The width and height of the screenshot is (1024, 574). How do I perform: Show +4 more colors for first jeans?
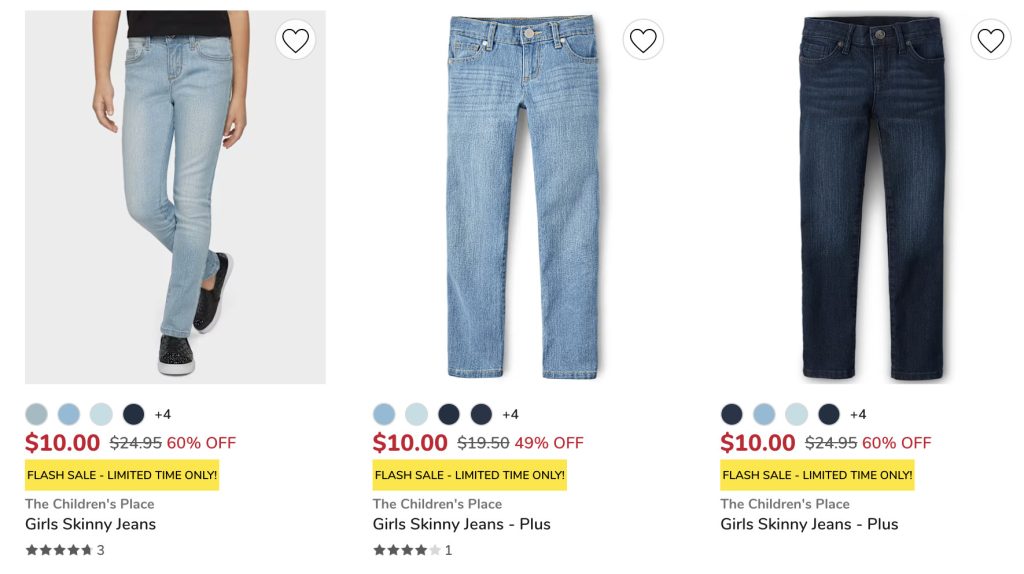pyautogui.click(x=163, y=414)
